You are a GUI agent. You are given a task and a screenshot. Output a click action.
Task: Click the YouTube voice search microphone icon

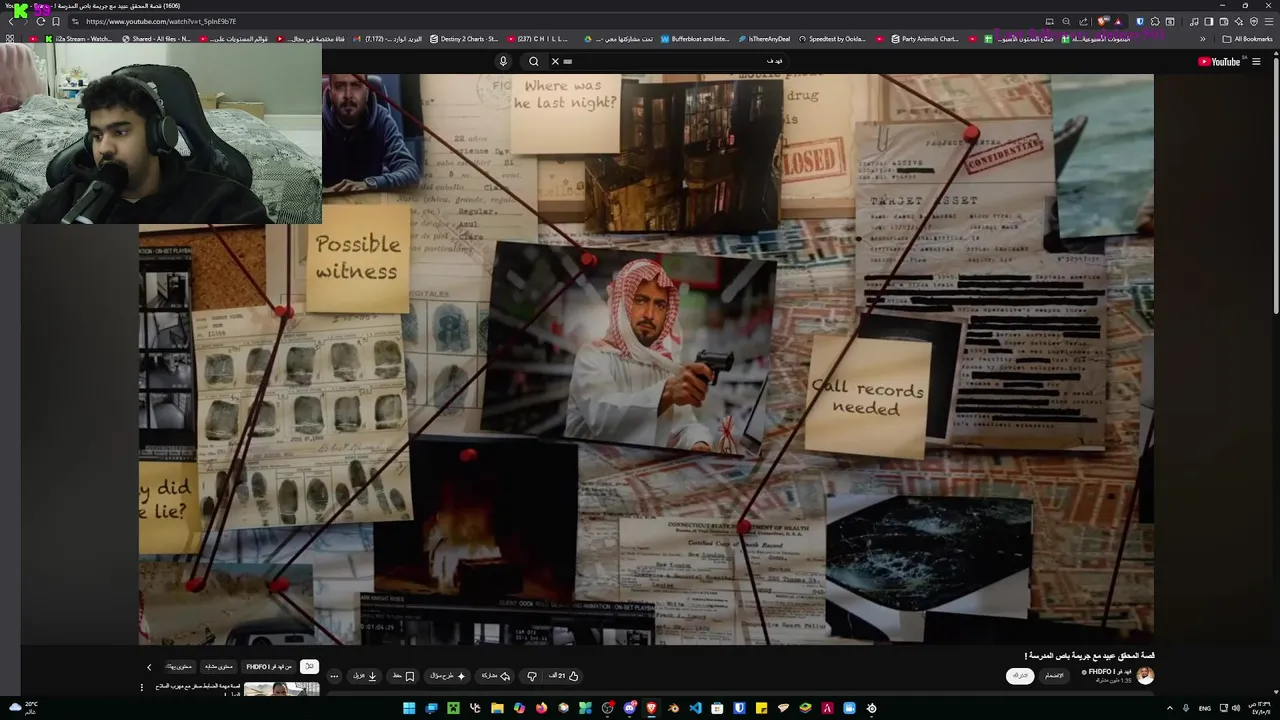[503, 61]
